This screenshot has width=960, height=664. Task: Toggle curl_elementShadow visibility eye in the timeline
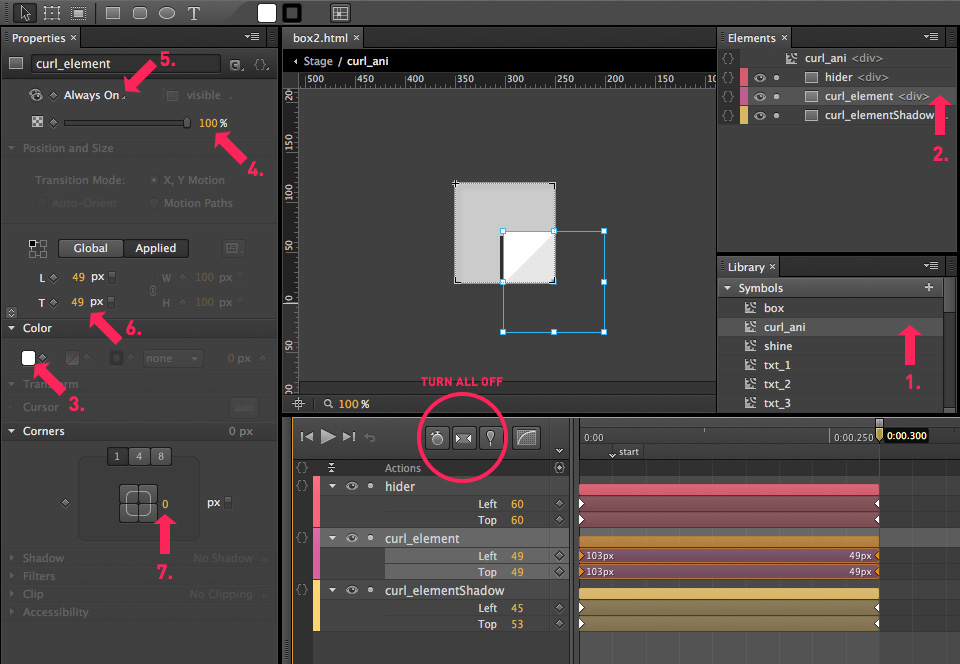351,591
